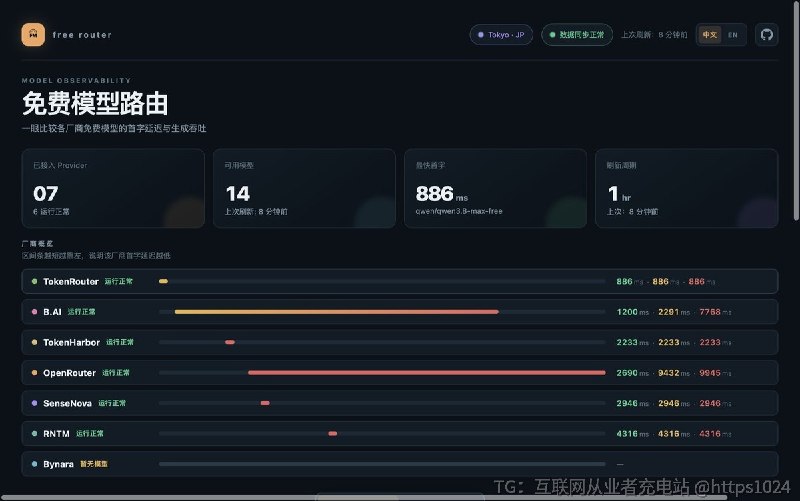Click the OpenRouter status dot
The image size is (800, 501).
[34, 372]
